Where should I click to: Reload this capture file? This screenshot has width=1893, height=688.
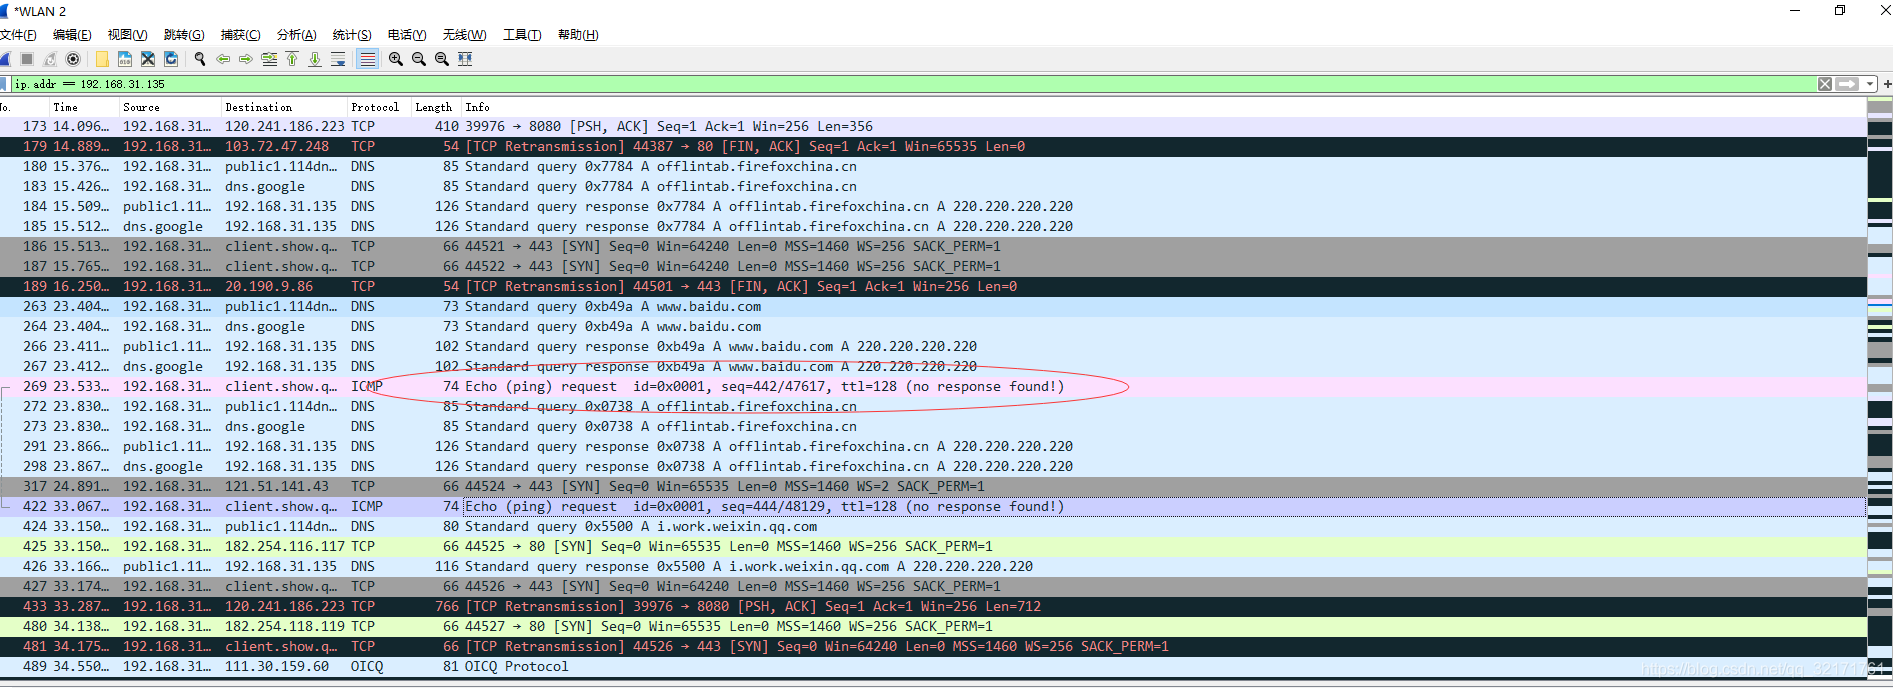[171, 59]
